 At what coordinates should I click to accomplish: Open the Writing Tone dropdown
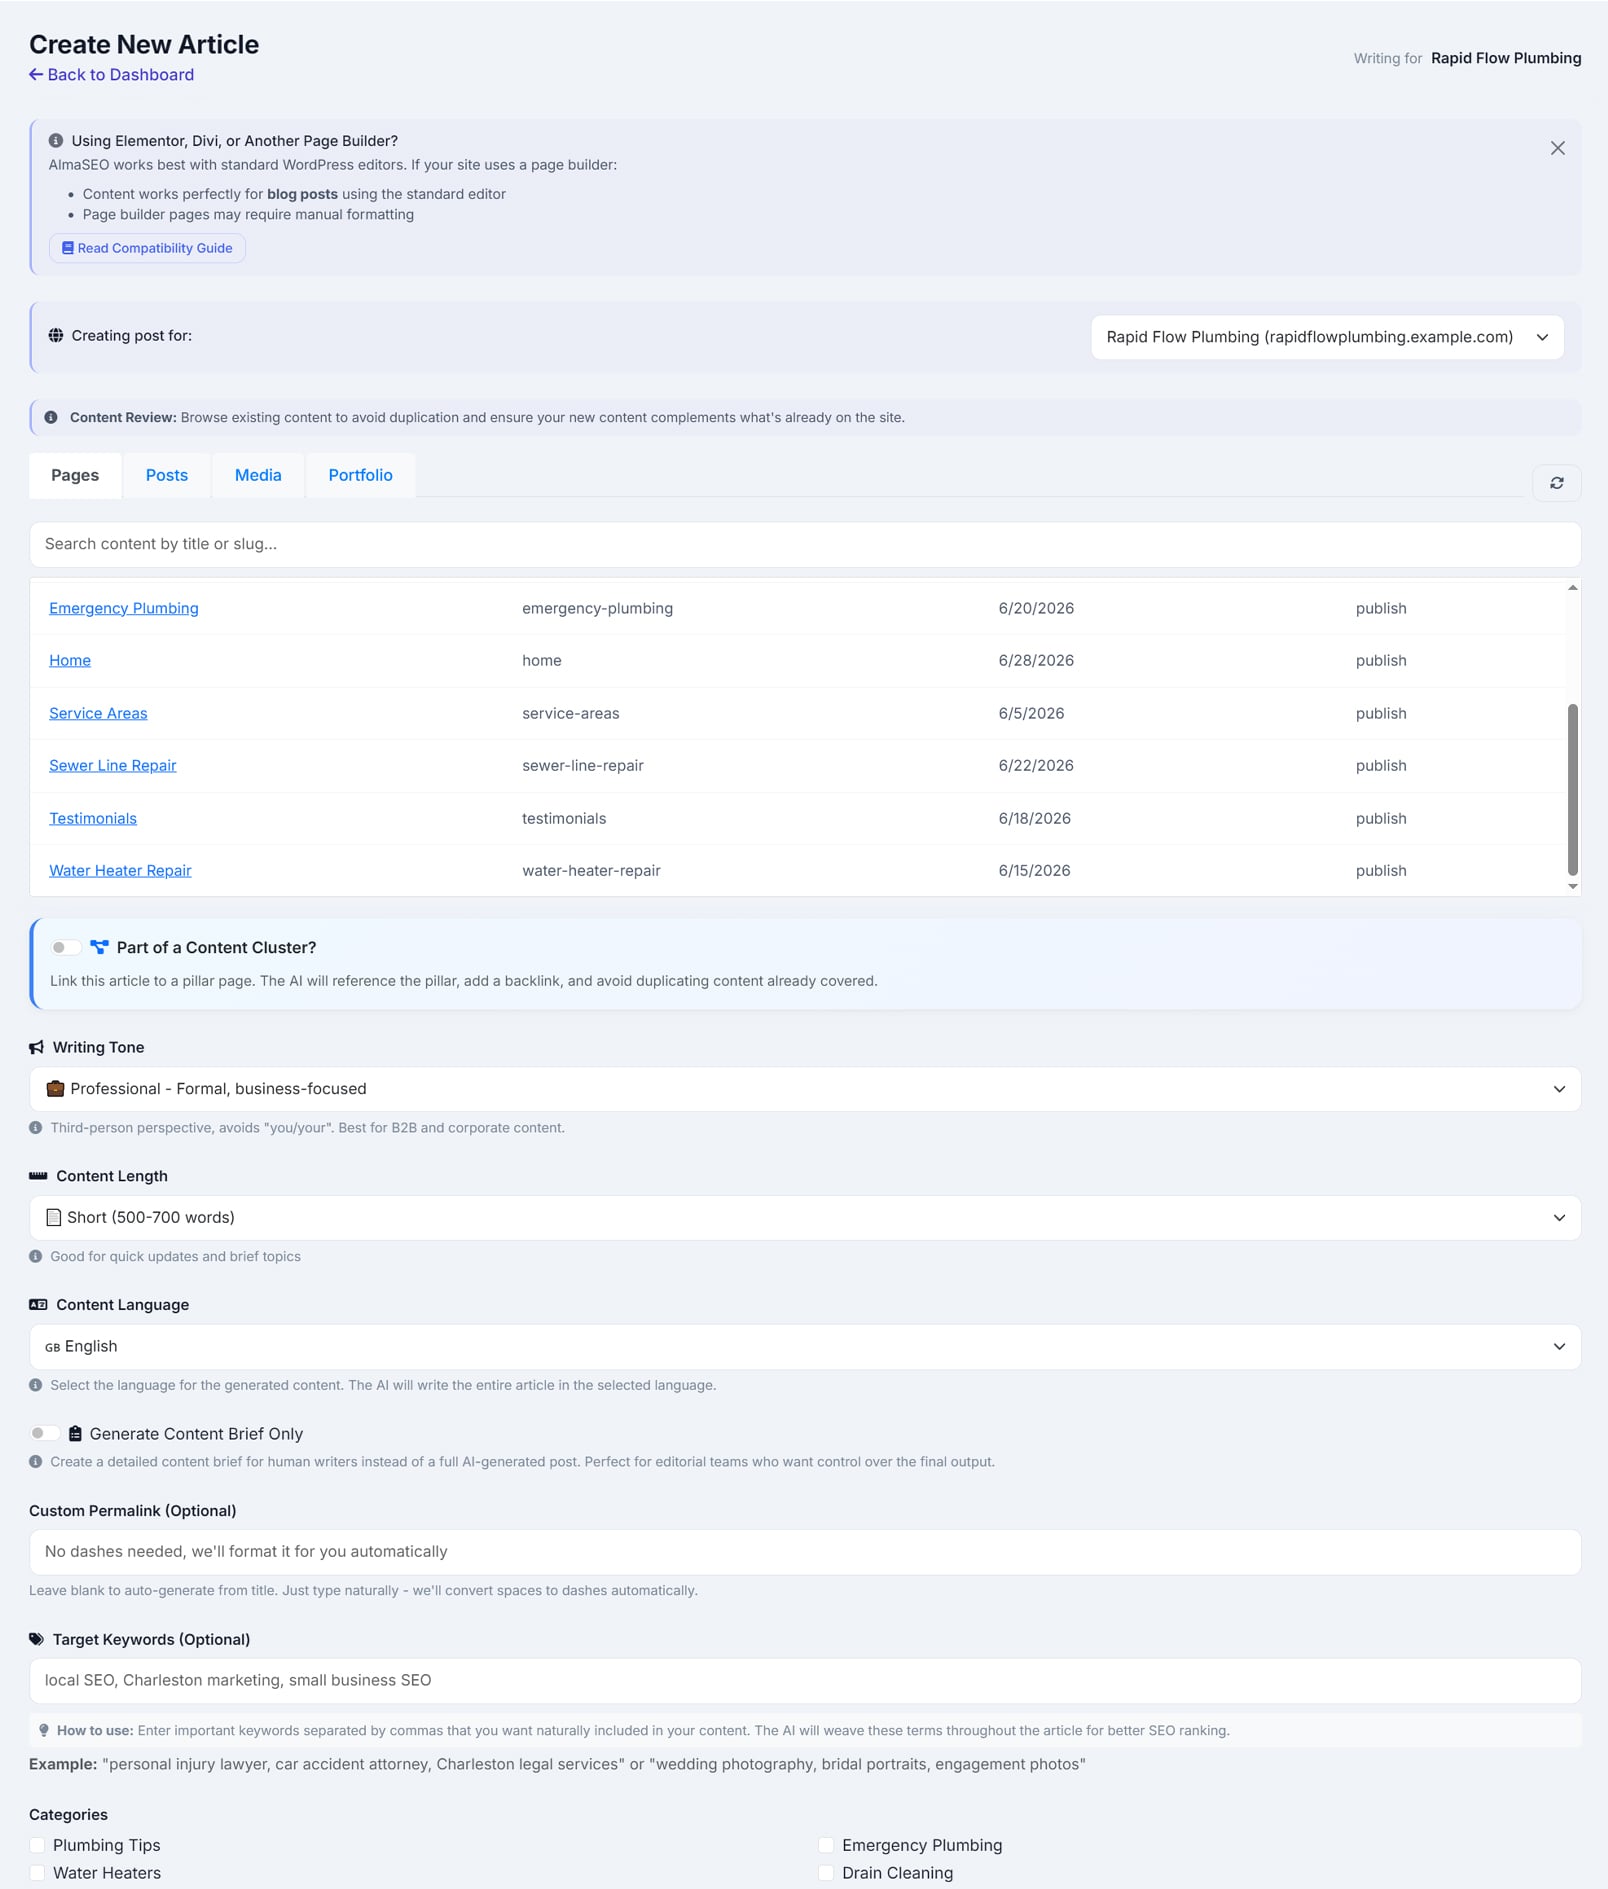coord(805,1089)
